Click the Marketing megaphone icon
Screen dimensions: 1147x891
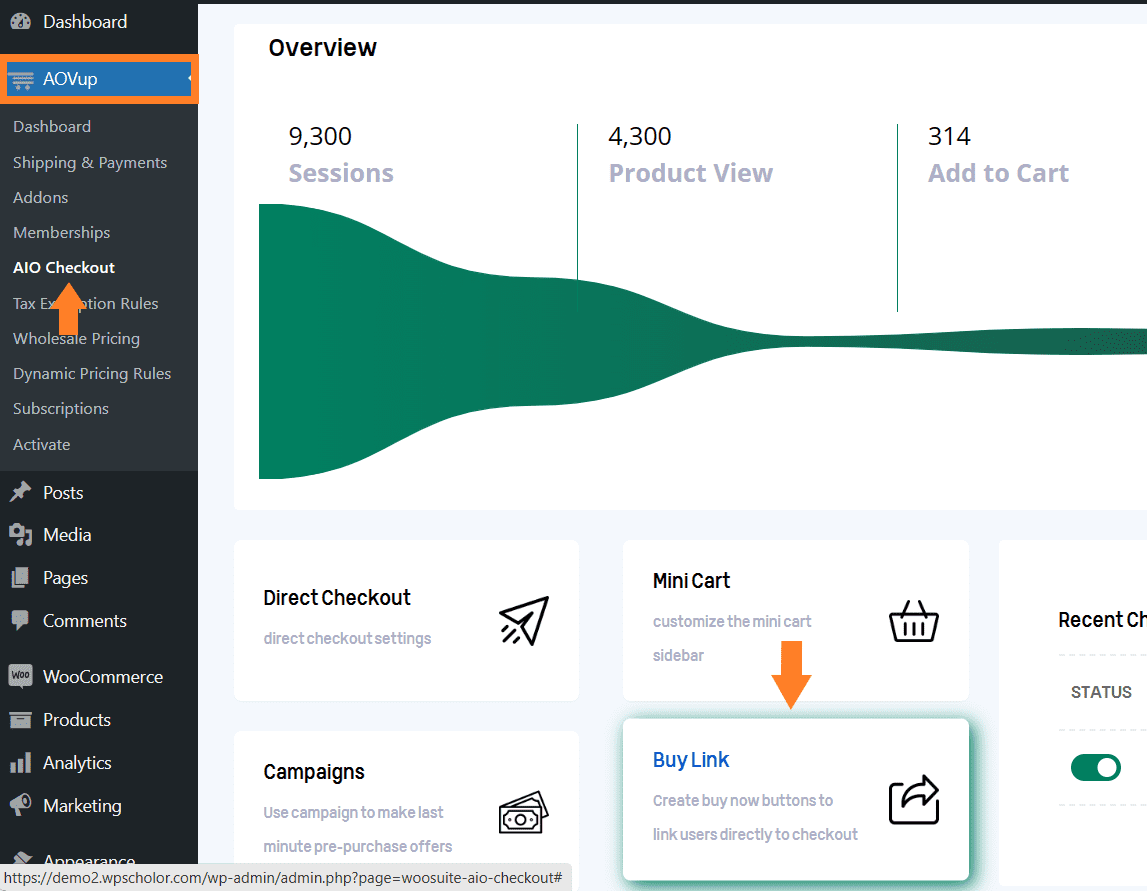point(20,805)
